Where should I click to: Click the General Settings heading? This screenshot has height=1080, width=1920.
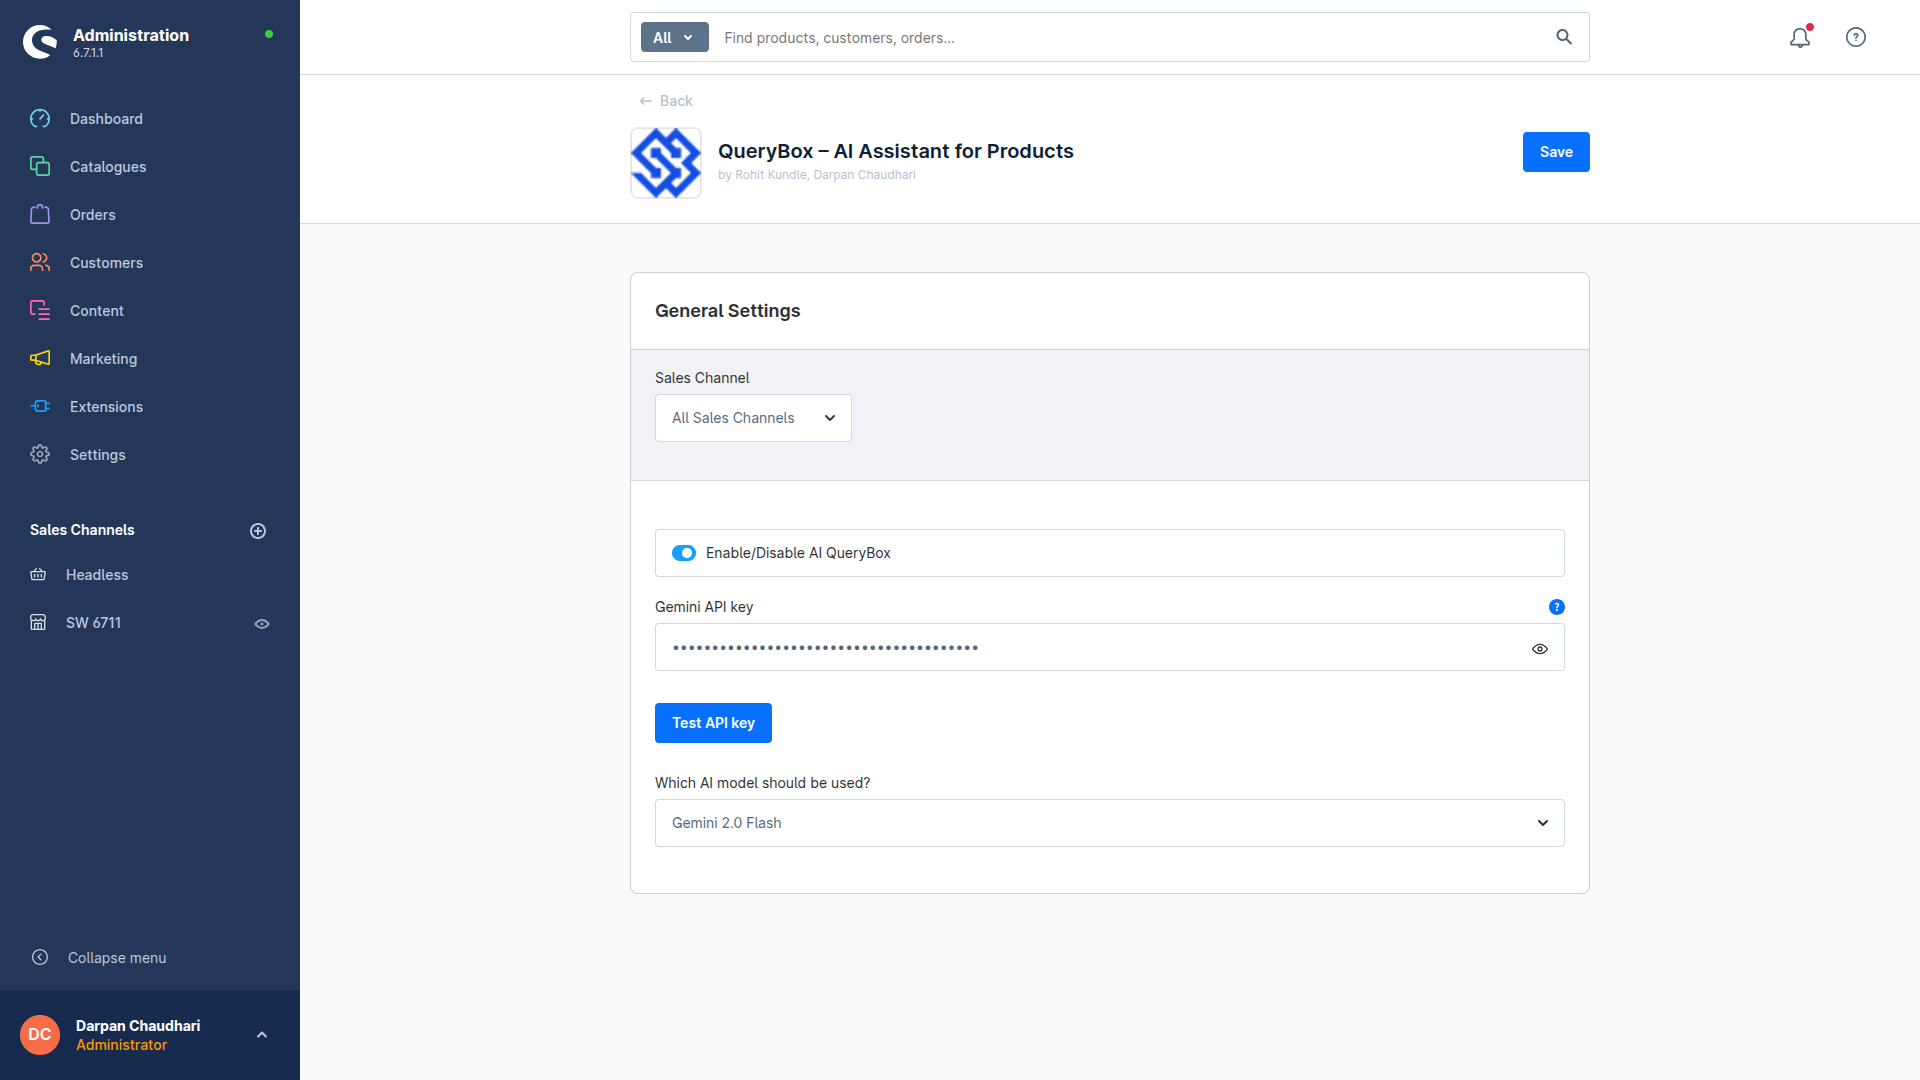pyautogui.click(x=727, y=311)
